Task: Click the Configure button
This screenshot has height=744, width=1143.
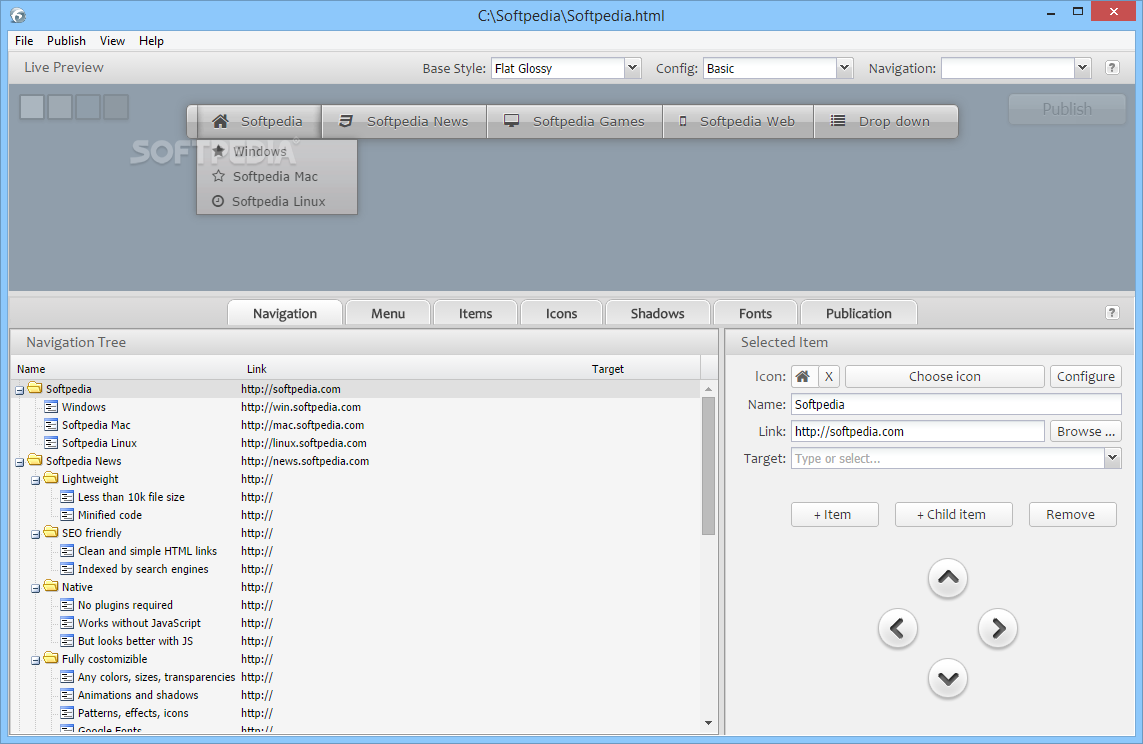Action: click(1085, 377)
